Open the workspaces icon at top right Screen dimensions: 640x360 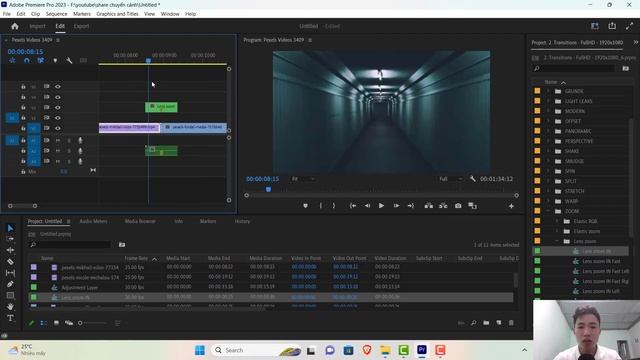[x=595, y=26]
